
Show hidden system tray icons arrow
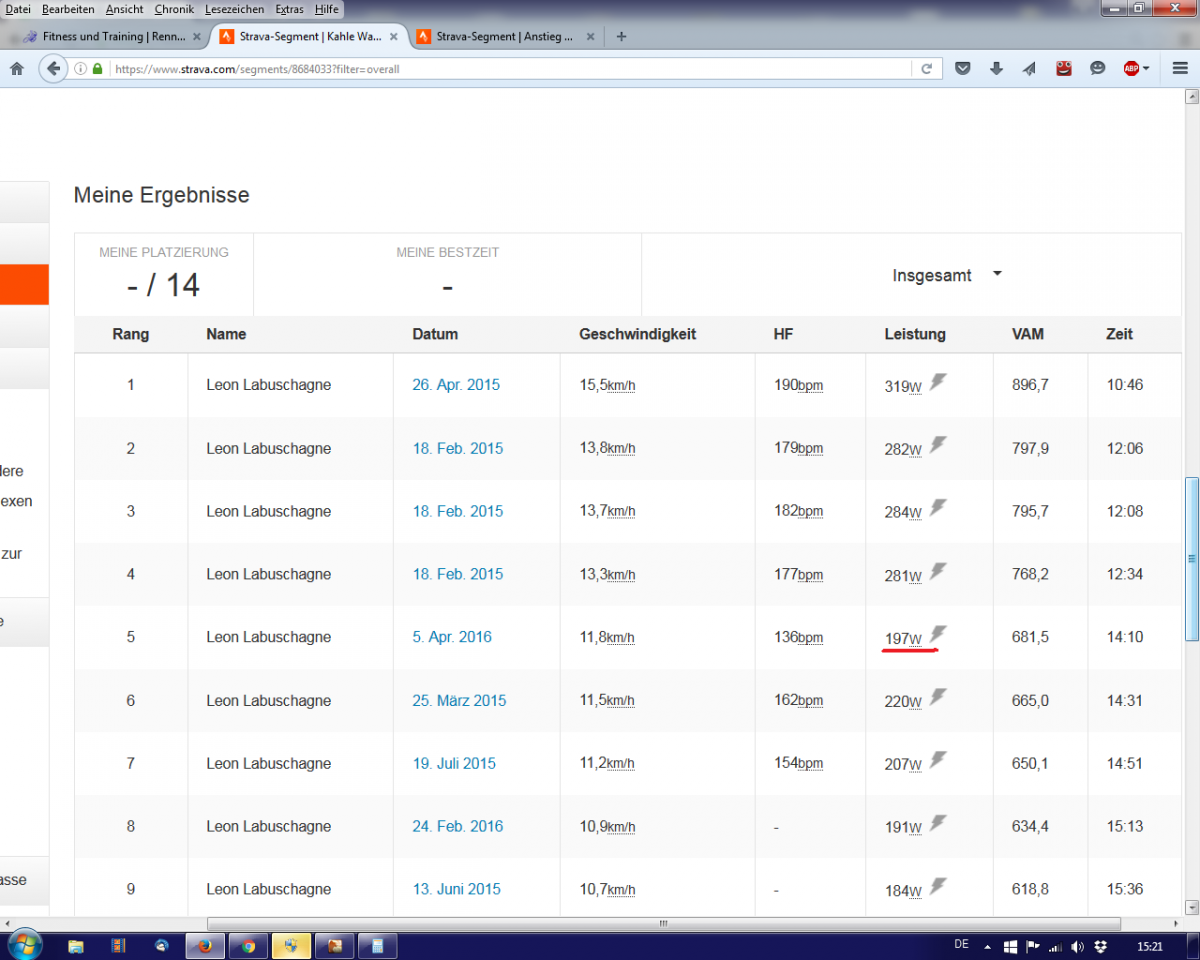coord(988,945)
